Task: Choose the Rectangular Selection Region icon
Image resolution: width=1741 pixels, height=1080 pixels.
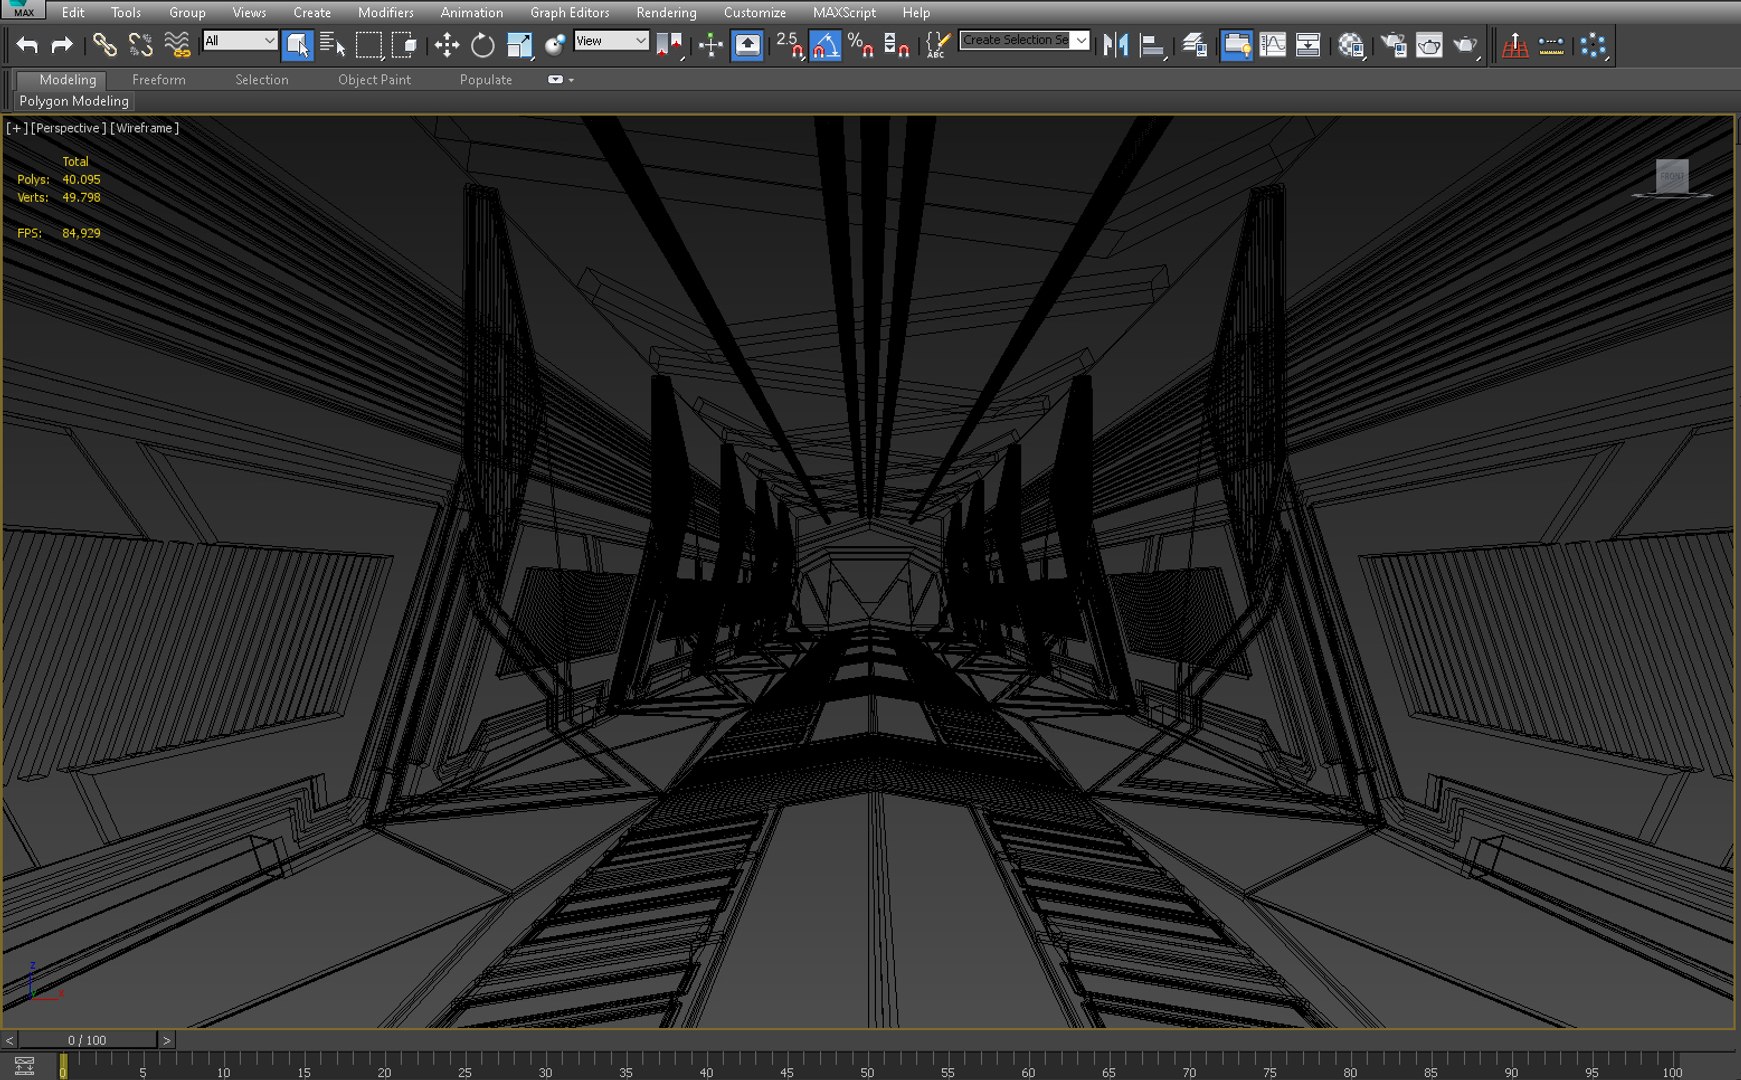Action: pyautogui.click(x=369, y=45)
